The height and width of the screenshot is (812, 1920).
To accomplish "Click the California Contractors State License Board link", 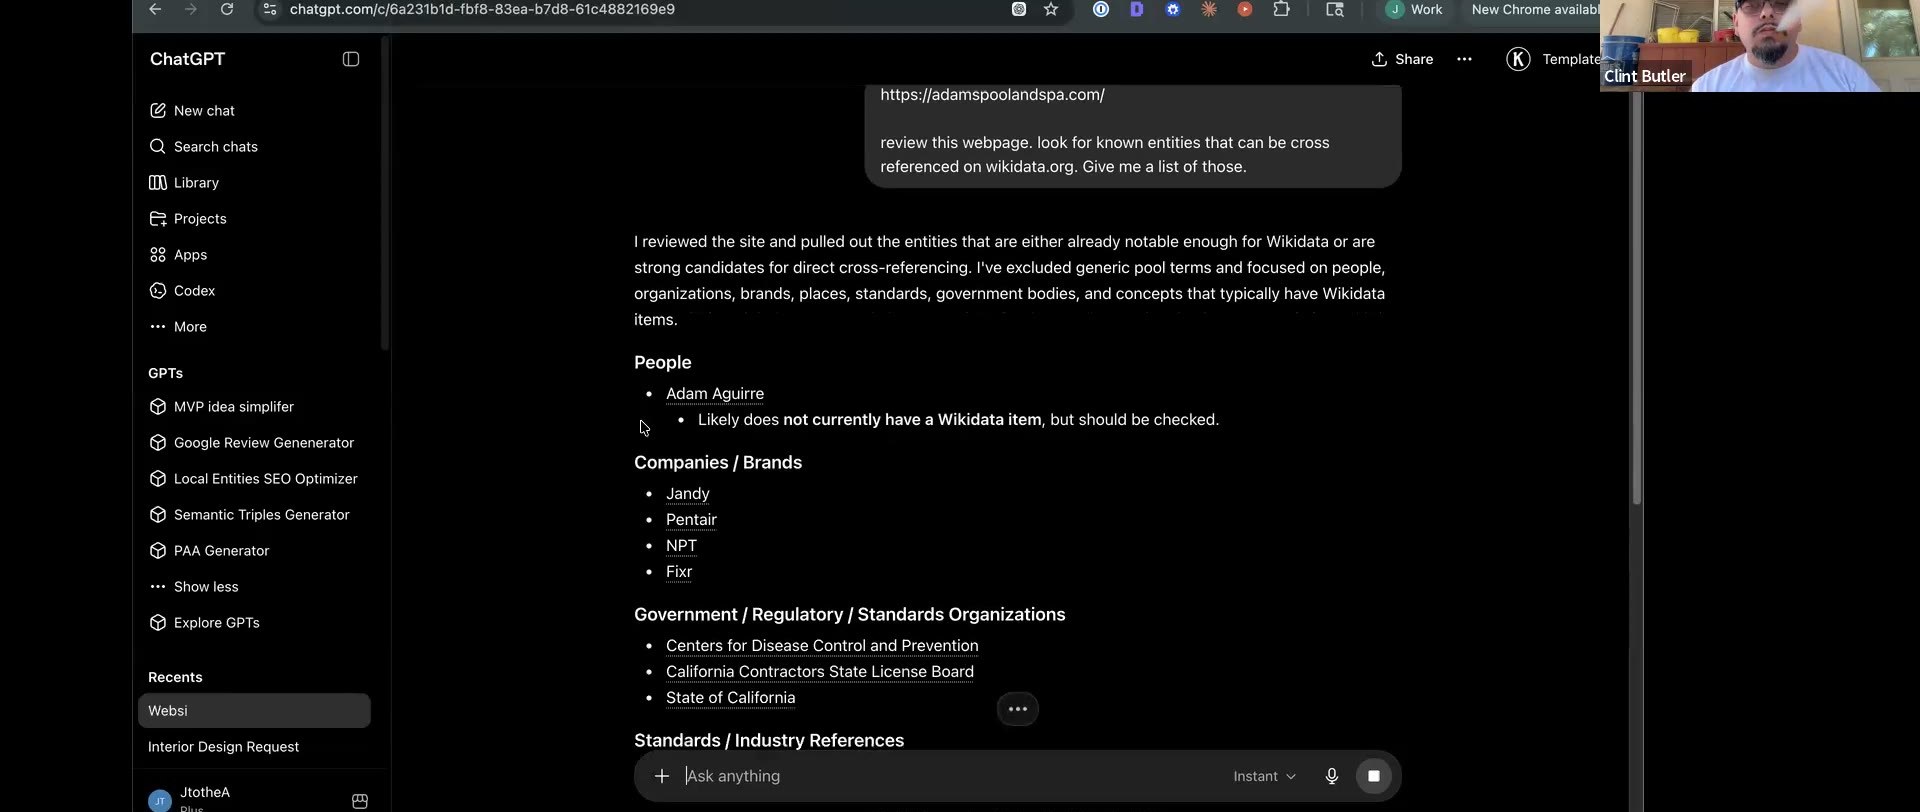I will [x=820, y=672].
